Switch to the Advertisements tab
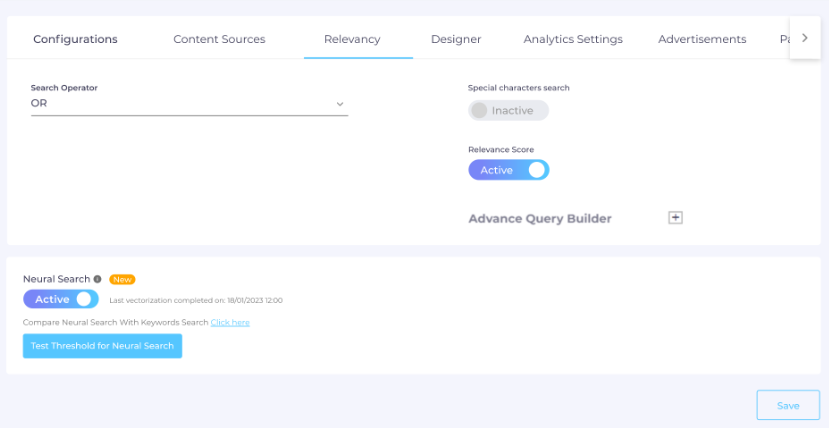829x428 pixels. click(702, 39)
